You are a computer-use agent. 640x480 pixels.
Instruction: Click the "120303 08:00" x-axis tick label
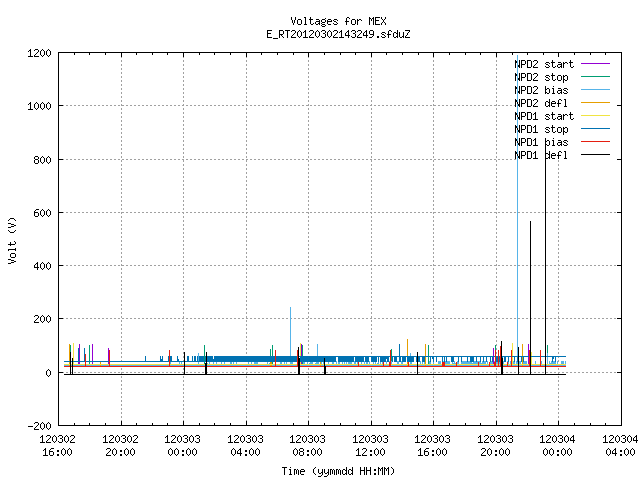coord(307,446)
